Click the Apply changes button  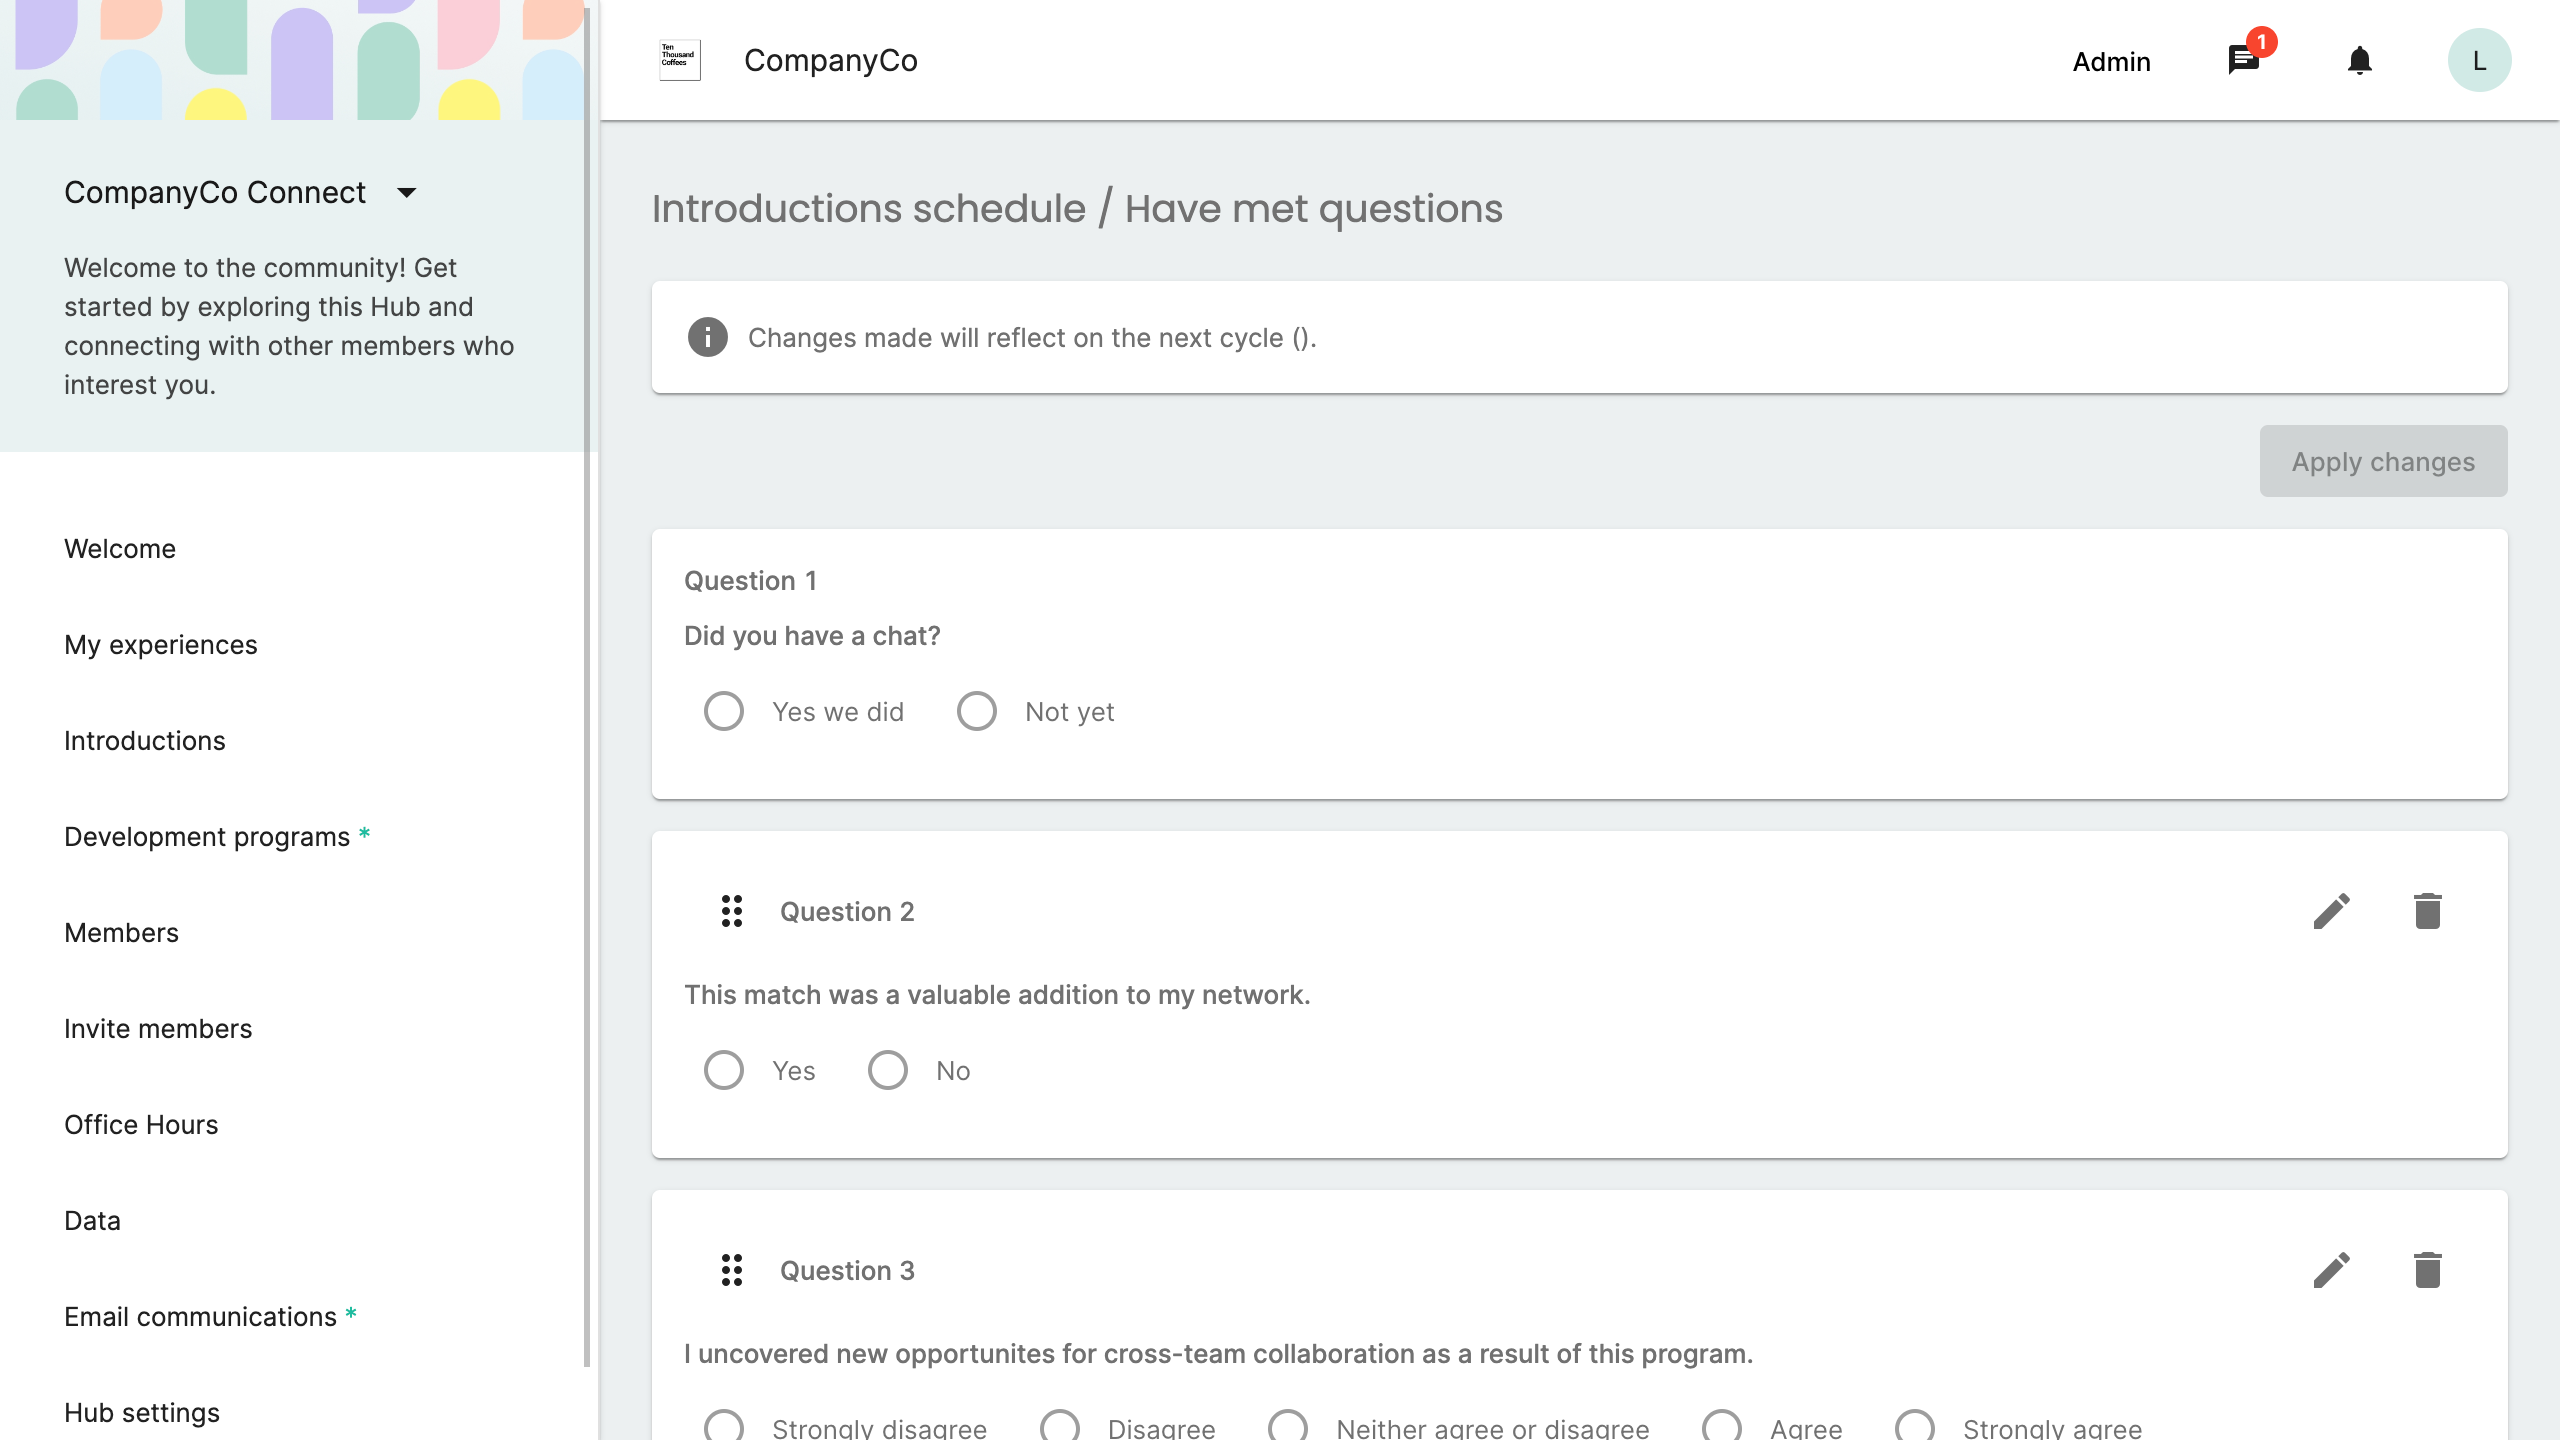[2383, 461]
